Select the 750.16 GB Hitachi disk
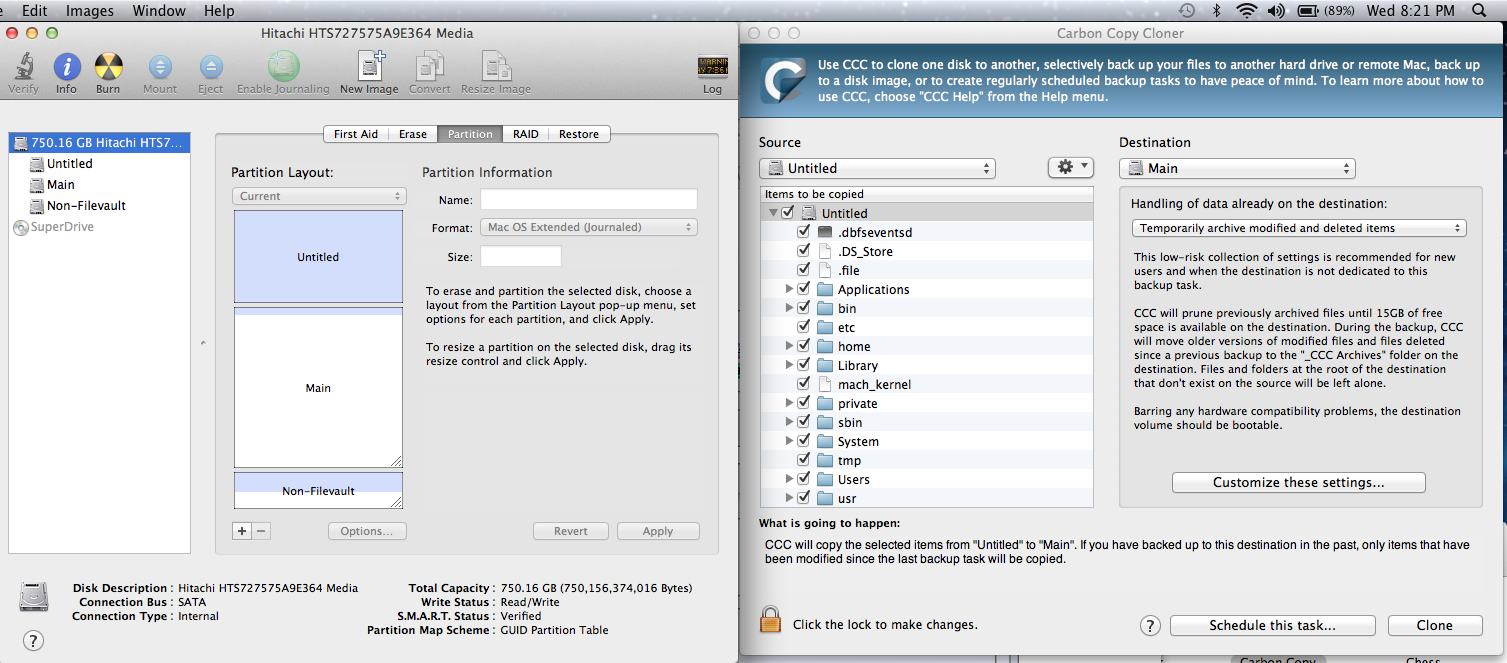 coord(98,143)
